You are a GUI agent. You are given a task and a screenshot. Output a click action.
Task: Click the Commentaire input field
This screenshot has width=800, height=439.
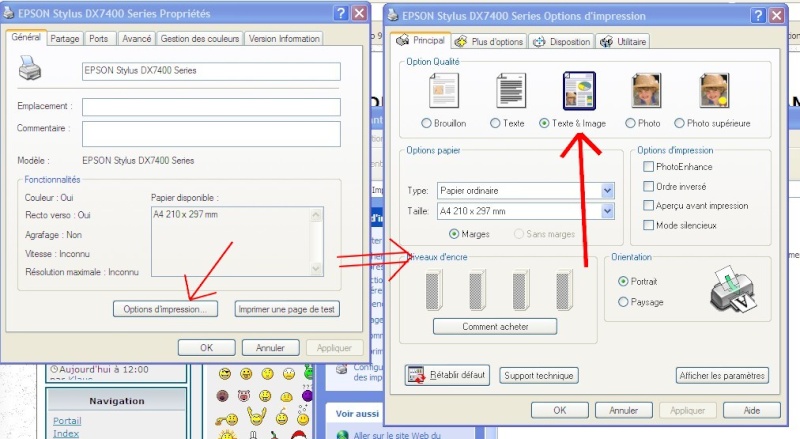[211, 134]
